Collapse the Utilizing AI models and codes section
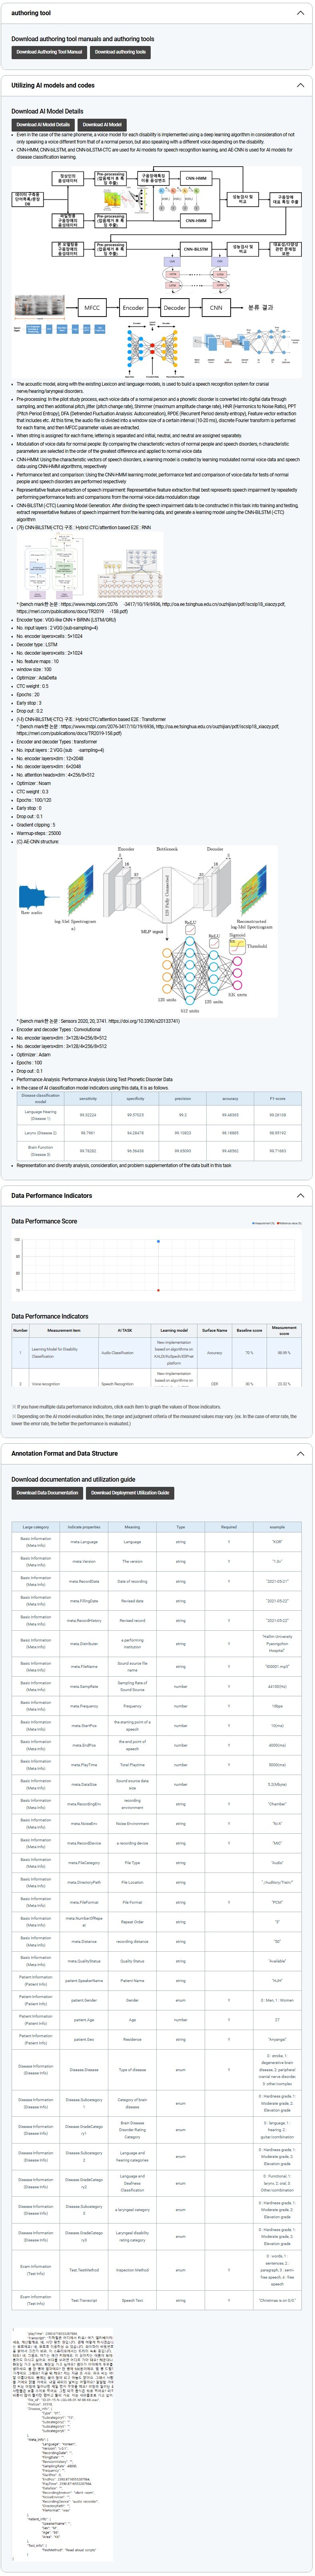Viewport: 315px width, 2576px height. (300, 85)
